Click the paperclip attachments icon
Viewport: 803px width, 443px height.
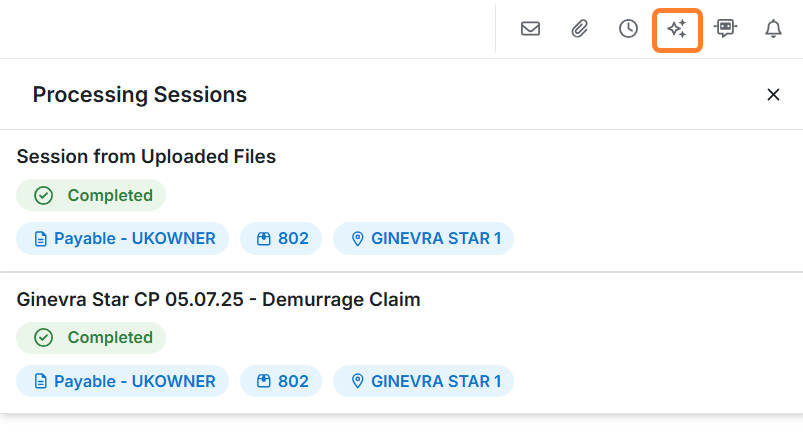[579, 29]
